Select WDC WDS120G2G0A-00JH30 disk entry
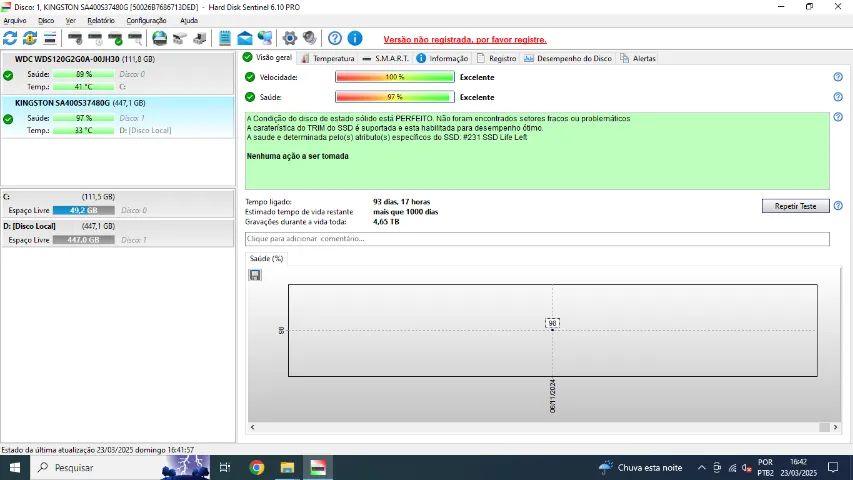The image size is (853, 480). tap(118, 73)
